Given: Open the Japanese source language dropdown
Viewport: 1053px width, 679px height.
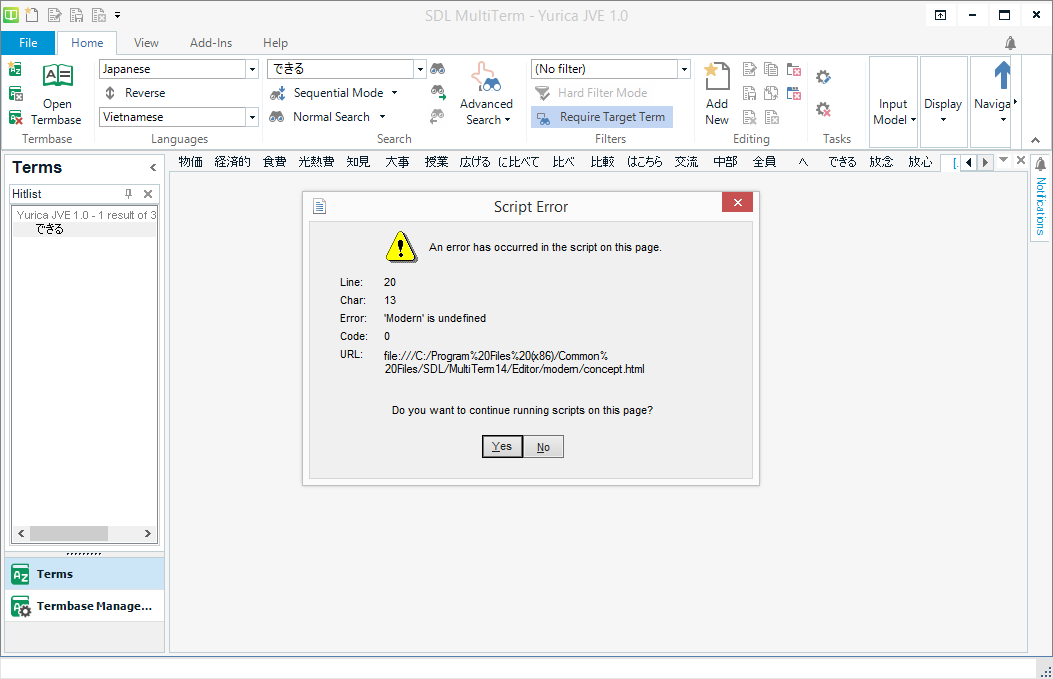Looking at the screenshot, I should click(253, 69).
